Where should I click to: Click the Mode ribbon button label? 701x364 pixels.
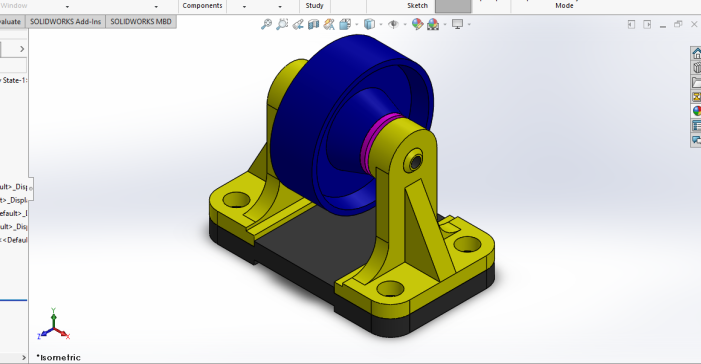pyautogui.click(x=564, y=6)
